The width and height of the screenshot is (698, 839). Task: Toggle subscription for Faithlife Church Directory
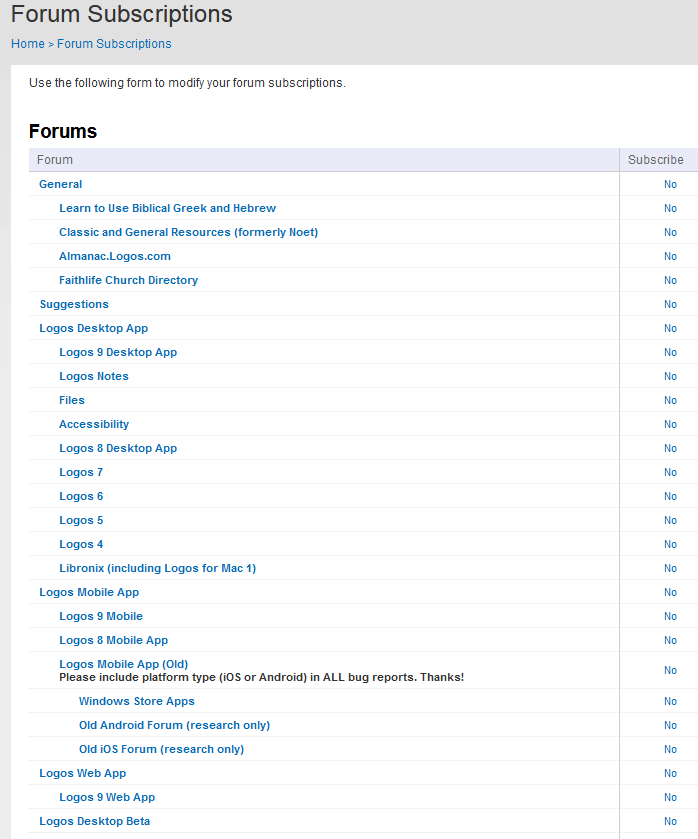pos(670,280)
